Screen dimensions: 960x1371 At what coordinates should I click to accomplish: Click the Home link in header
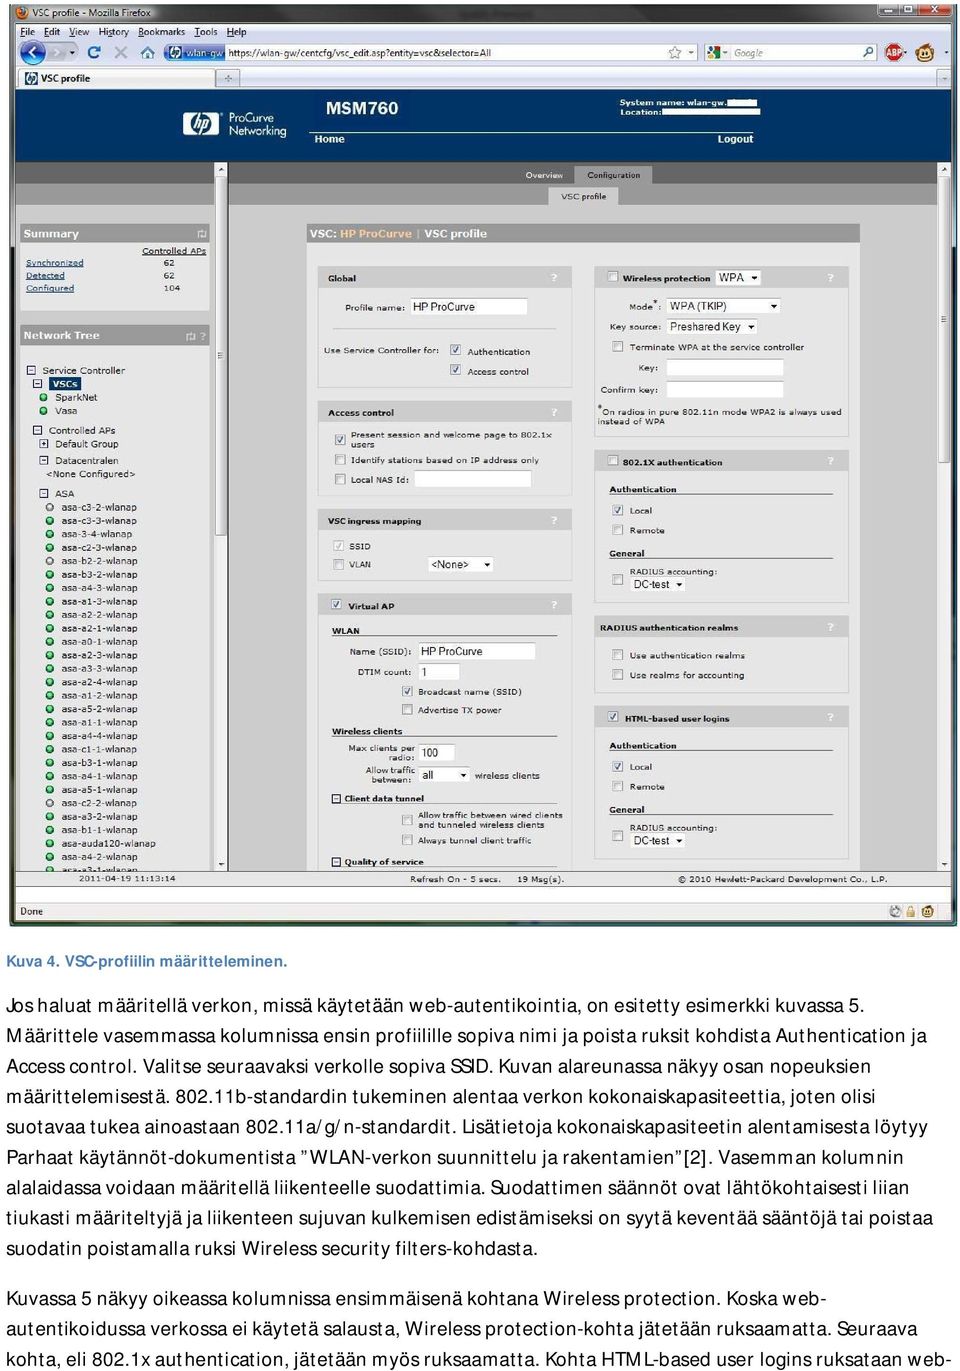(329, 139)
